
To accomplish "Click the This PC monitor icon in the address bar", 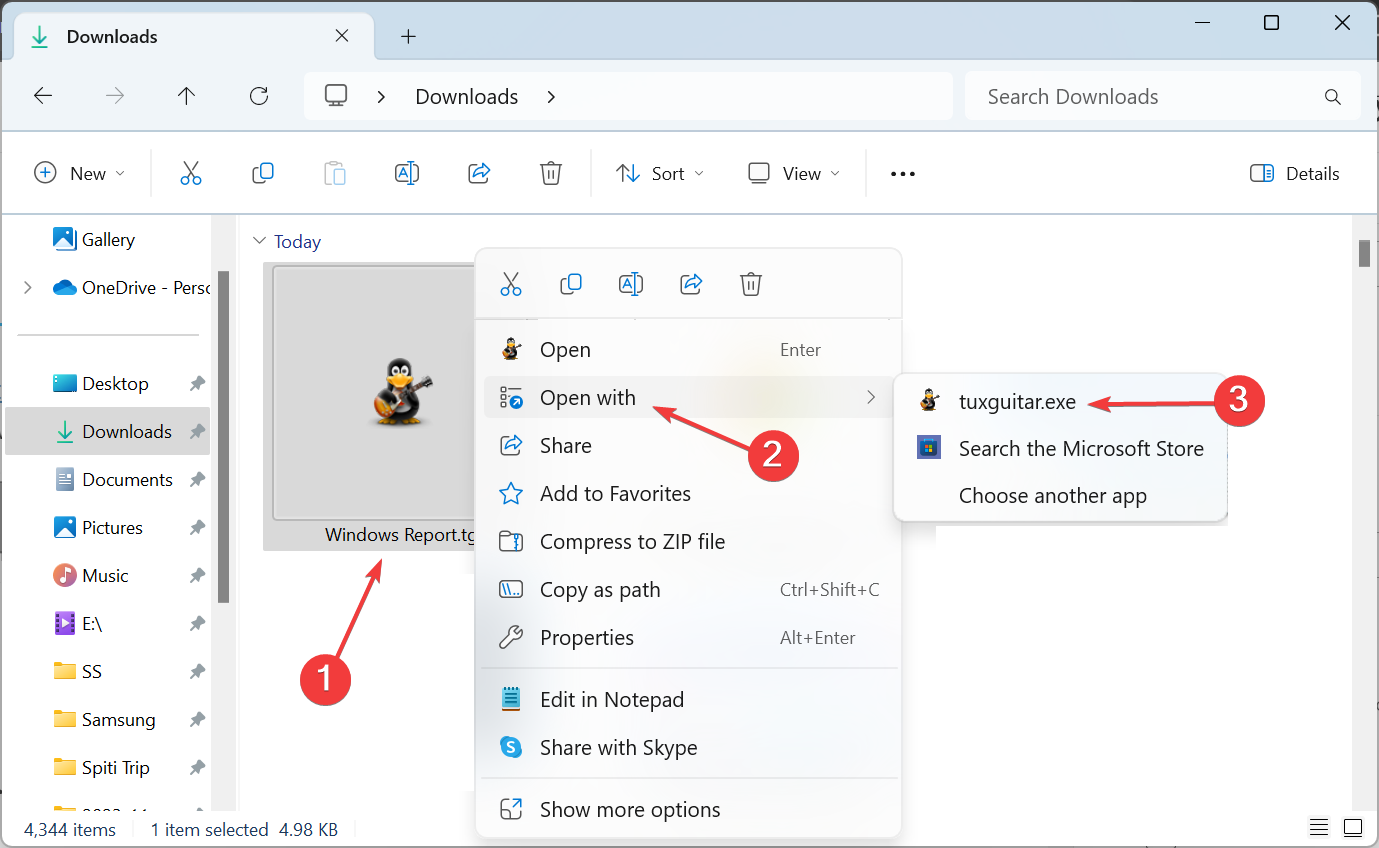I will [x=336, y=96].
